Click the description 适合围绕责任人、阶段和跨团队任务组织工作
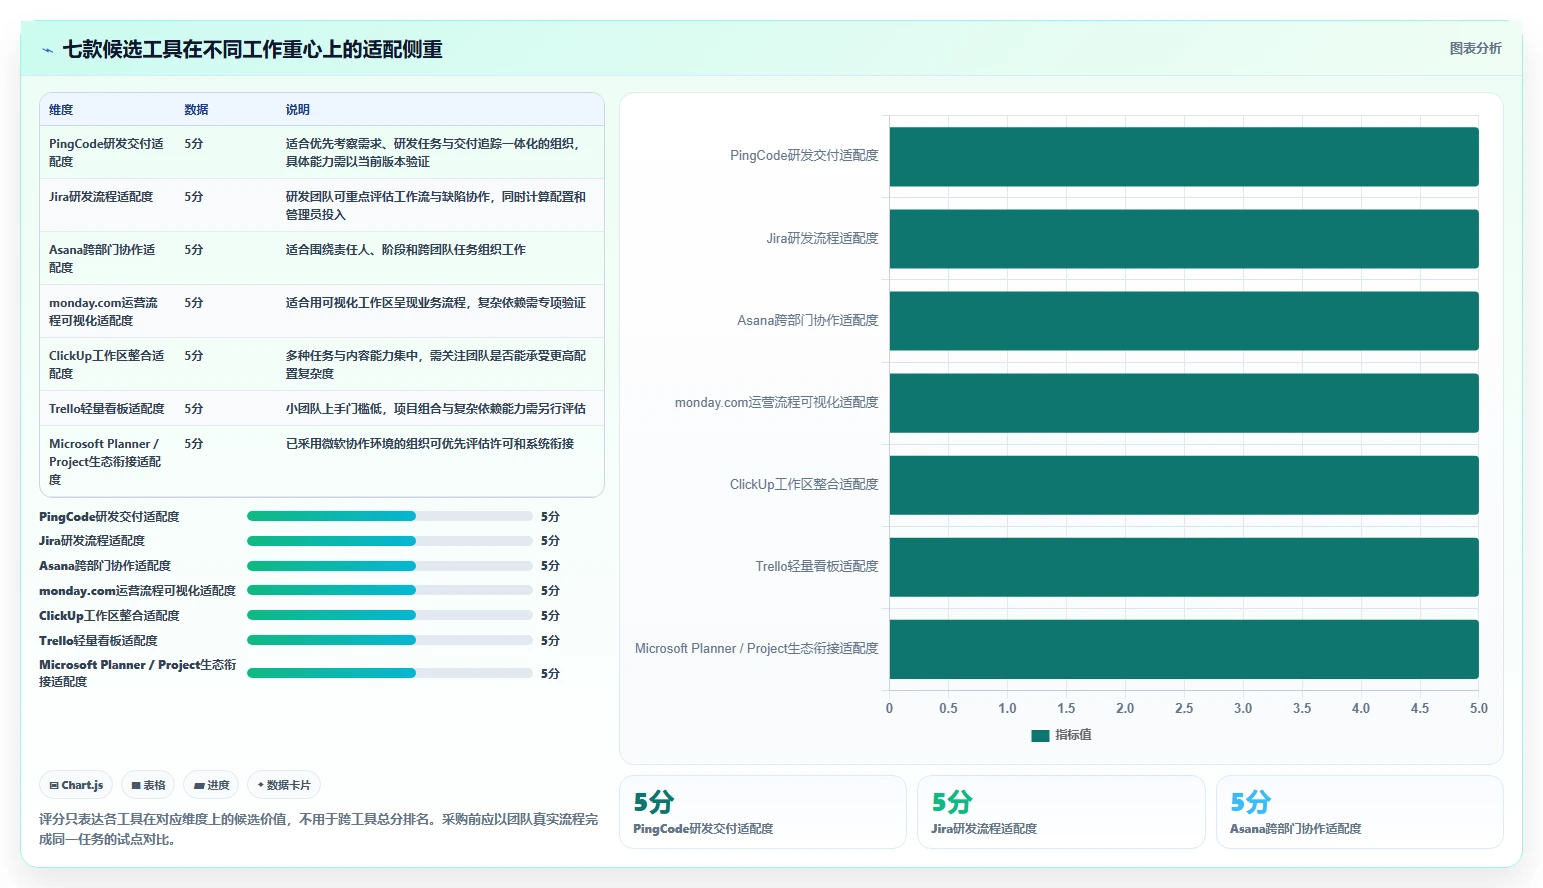The width and height of the screenshot is (1543, 888). (406, 249)
